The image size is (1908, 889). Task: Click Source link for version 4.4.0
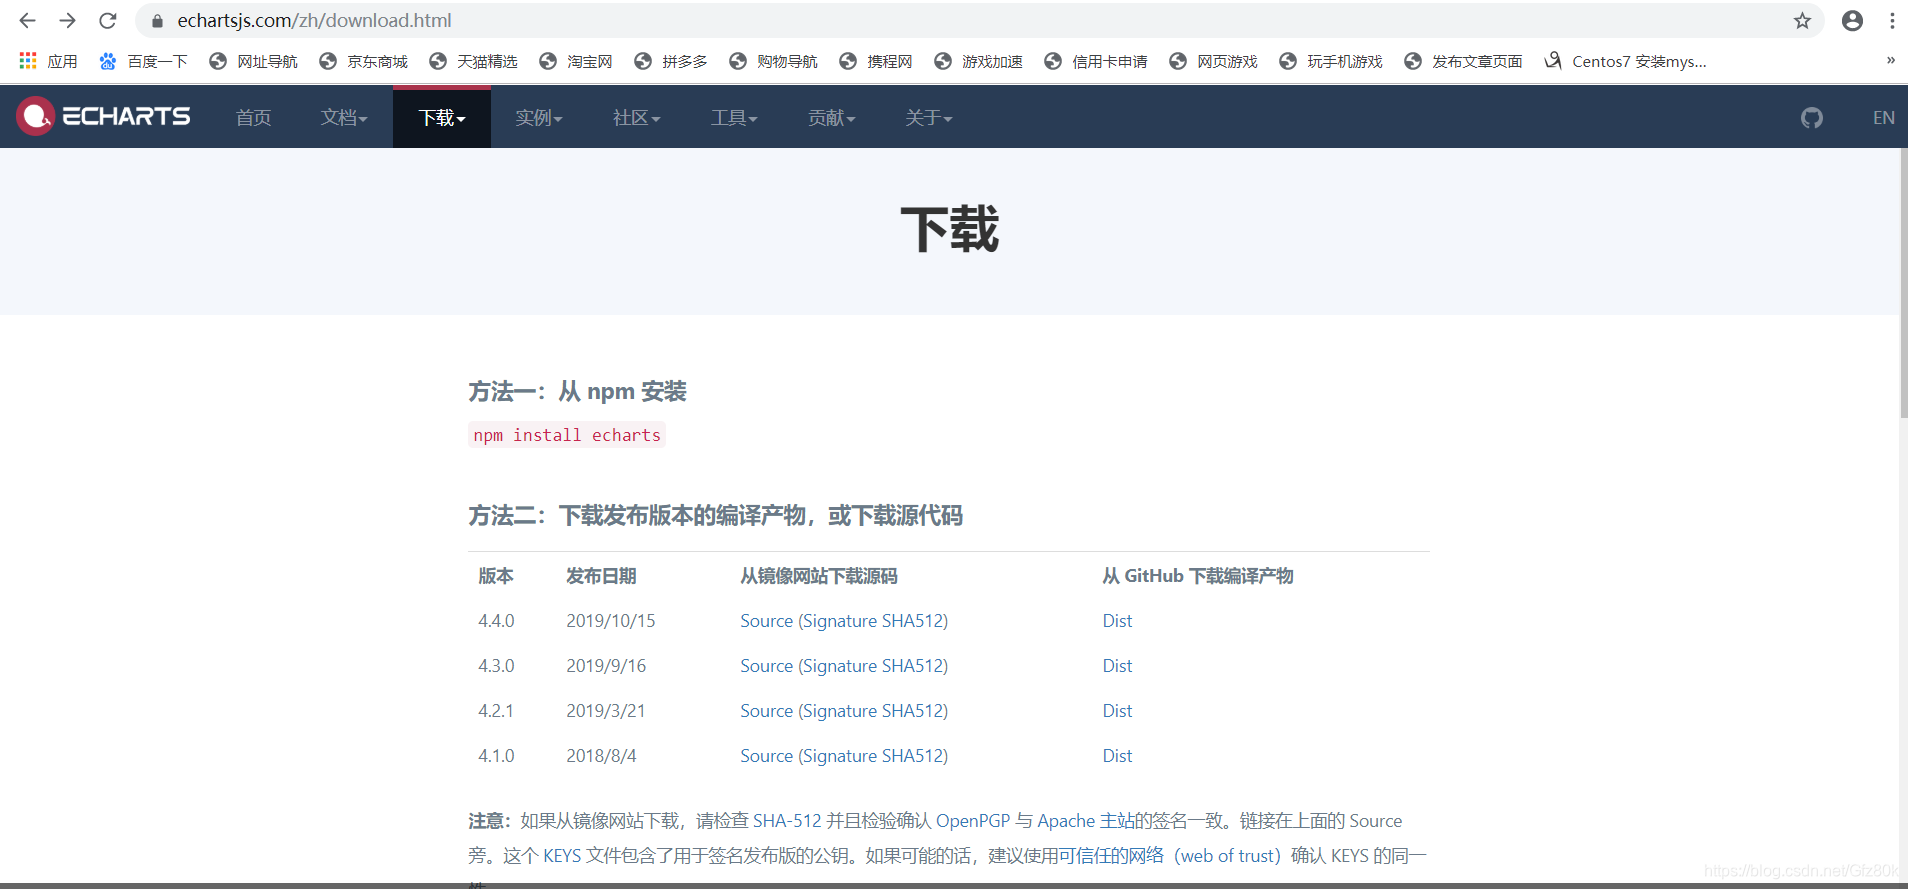(766, 621)
